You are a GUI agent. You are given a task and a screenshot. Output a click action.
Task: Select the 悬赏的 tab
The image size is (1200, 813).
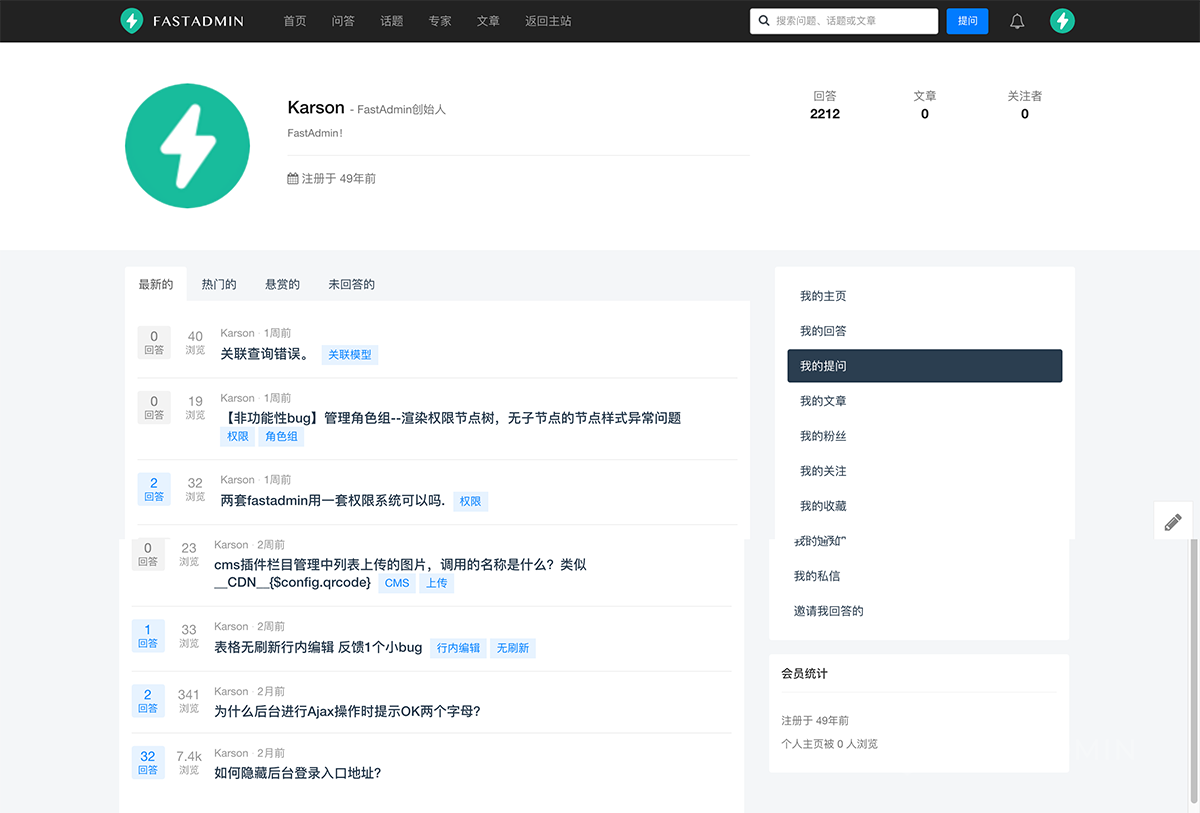coord(282,285)
